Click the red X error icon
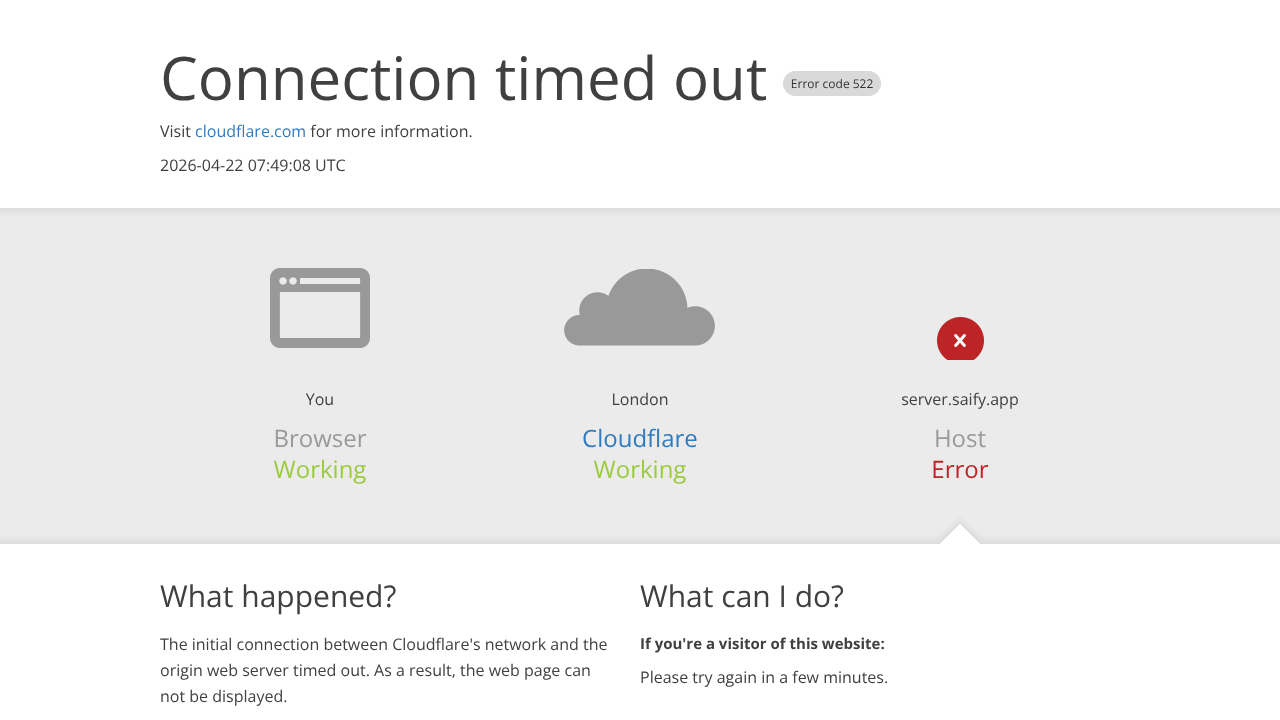Viewport: 1280px width, 720px height. (x=960, y=340)
